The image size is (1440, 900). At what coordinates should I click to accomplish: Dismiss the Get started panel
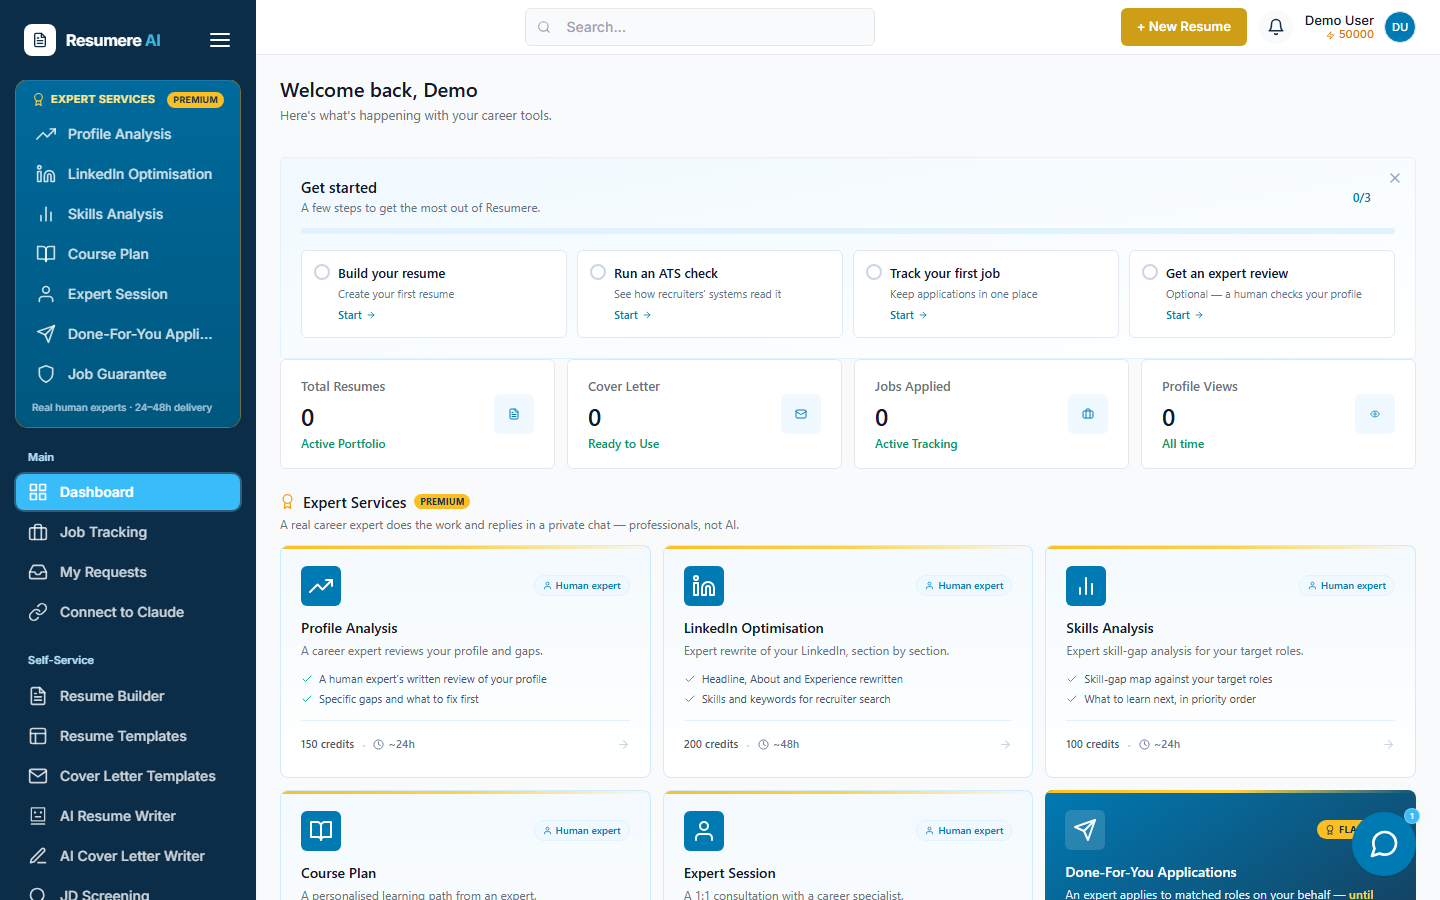pos(1395,178)
